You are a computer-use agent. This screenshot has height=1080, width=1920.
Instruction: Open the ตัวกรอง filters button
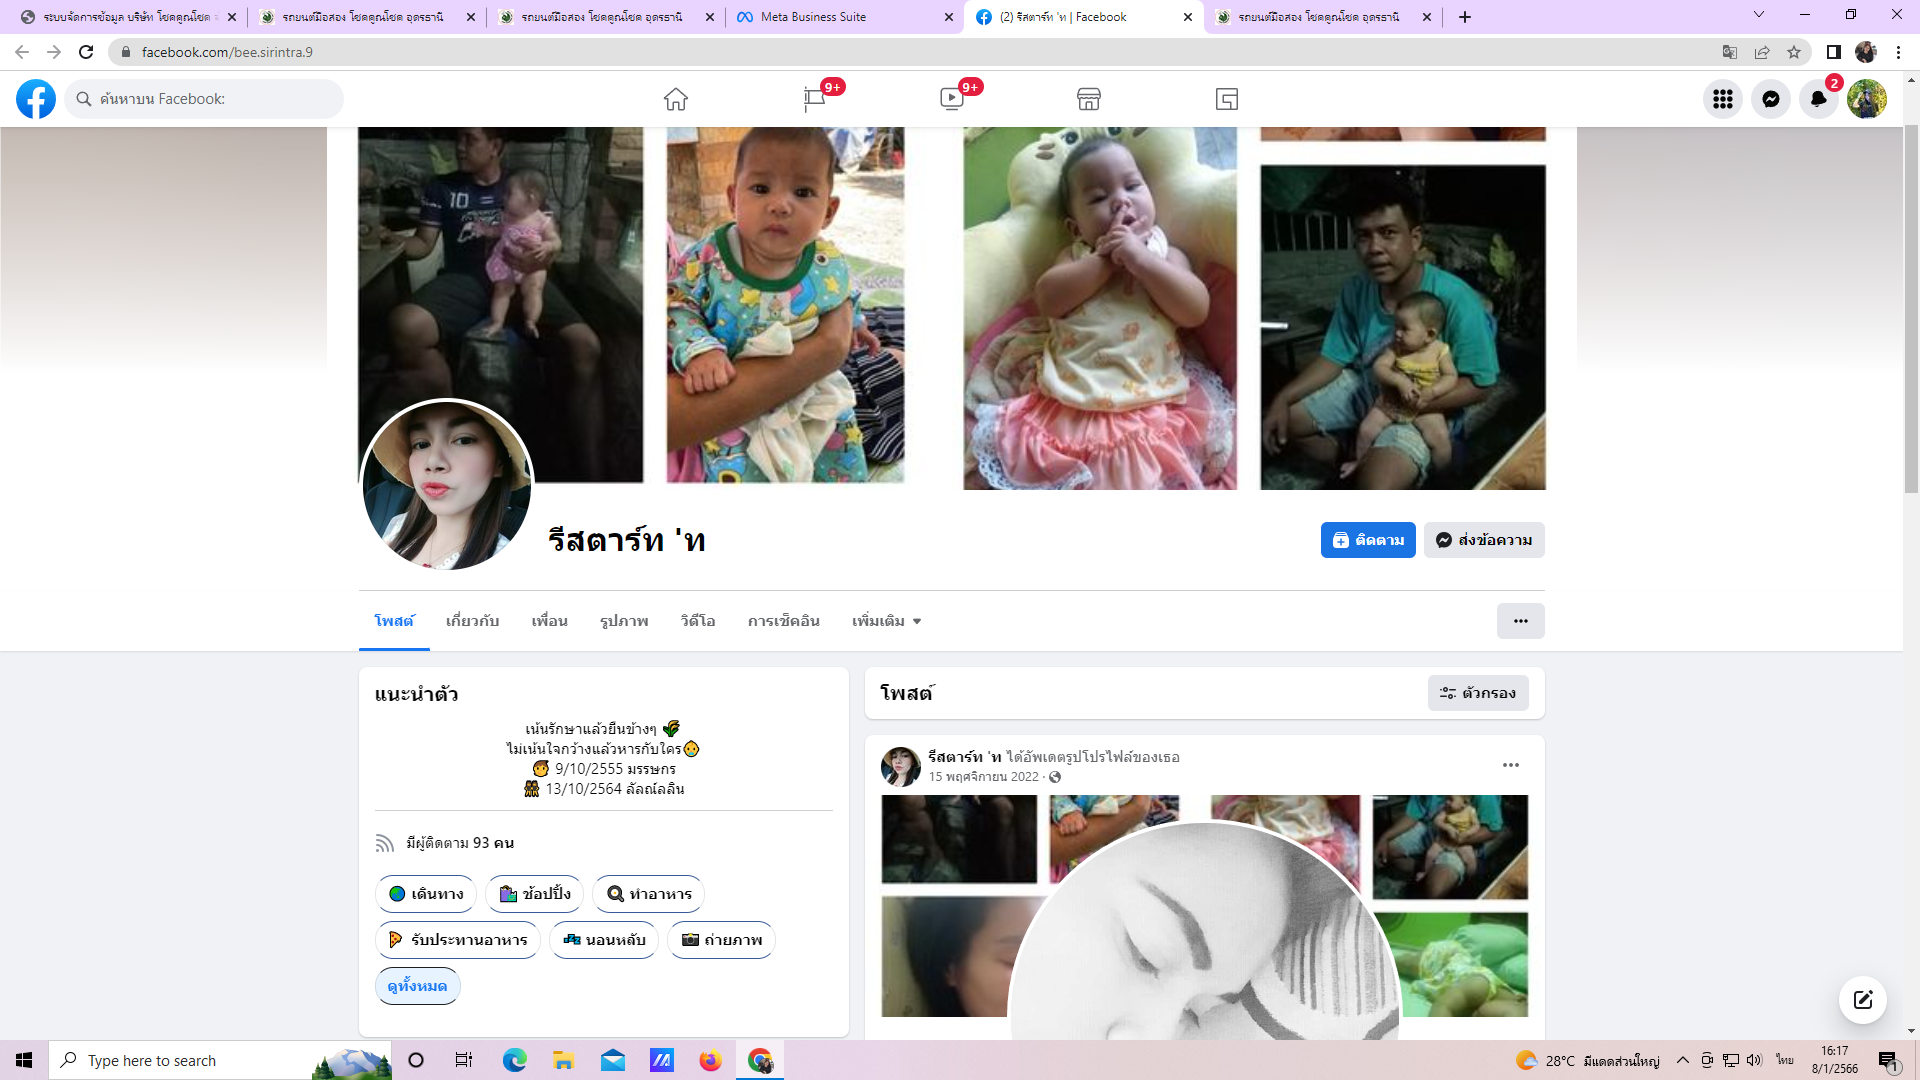click(1478, 693)
